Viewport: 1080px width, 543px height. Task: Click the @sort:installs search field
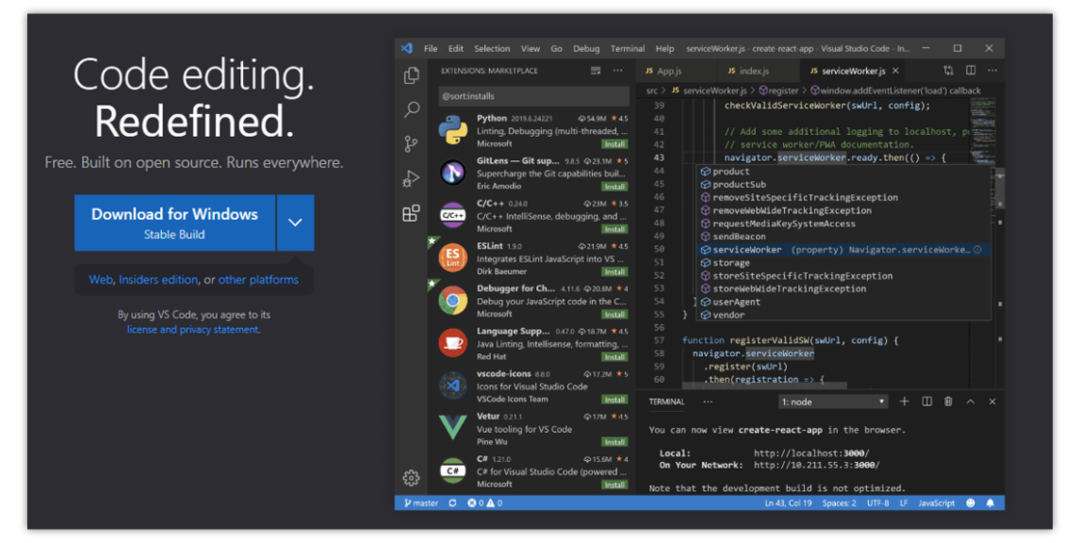click(534, 96)
